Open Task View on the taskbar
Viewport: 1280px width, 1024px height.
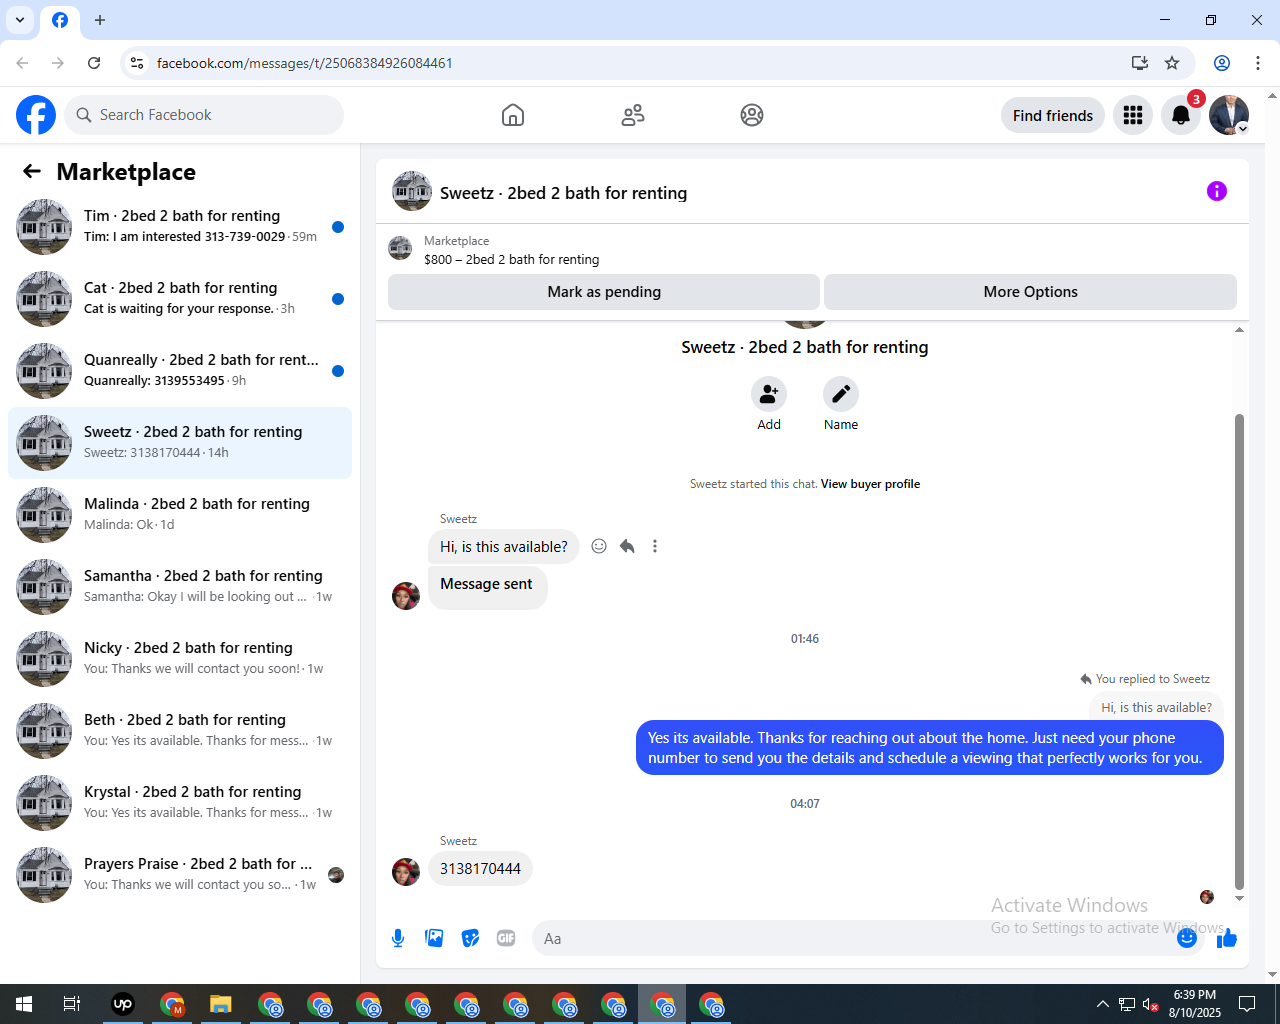72,1004
